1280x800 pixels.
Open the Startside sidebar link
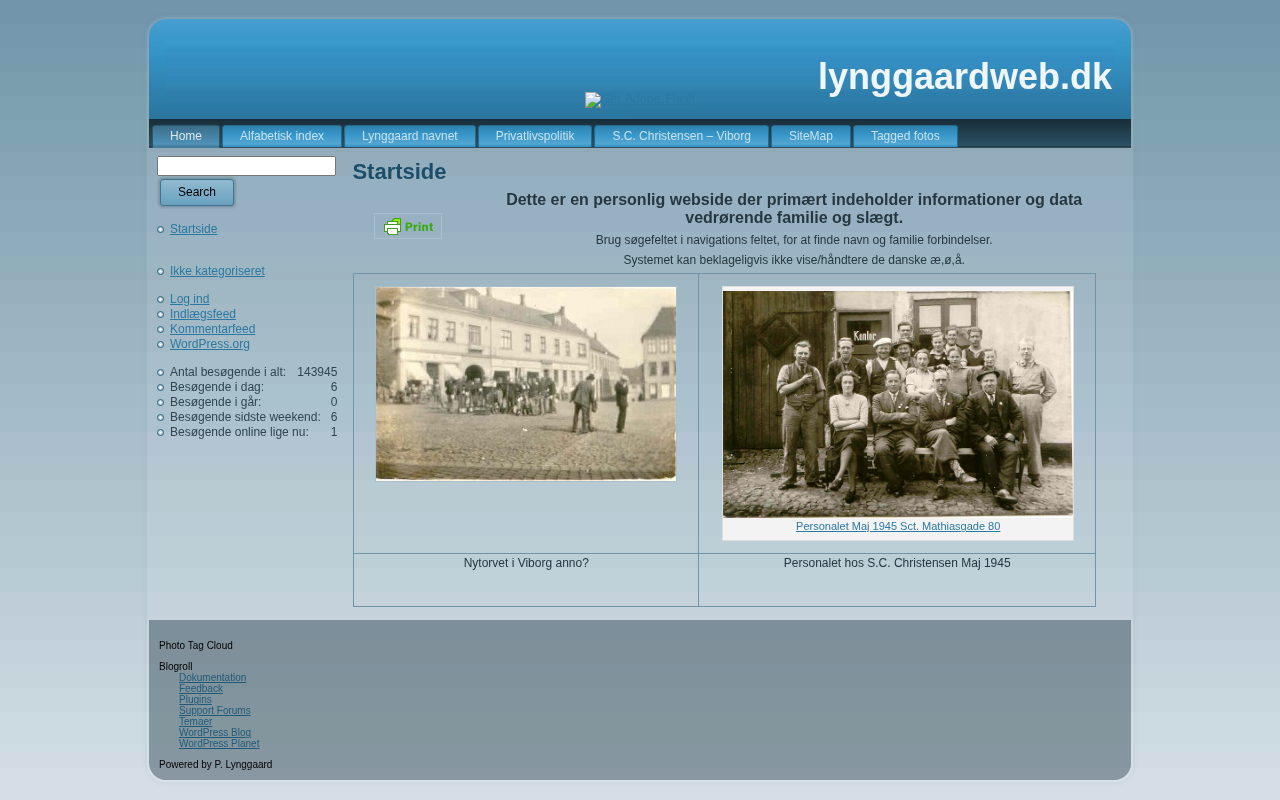tap(193, 229)
